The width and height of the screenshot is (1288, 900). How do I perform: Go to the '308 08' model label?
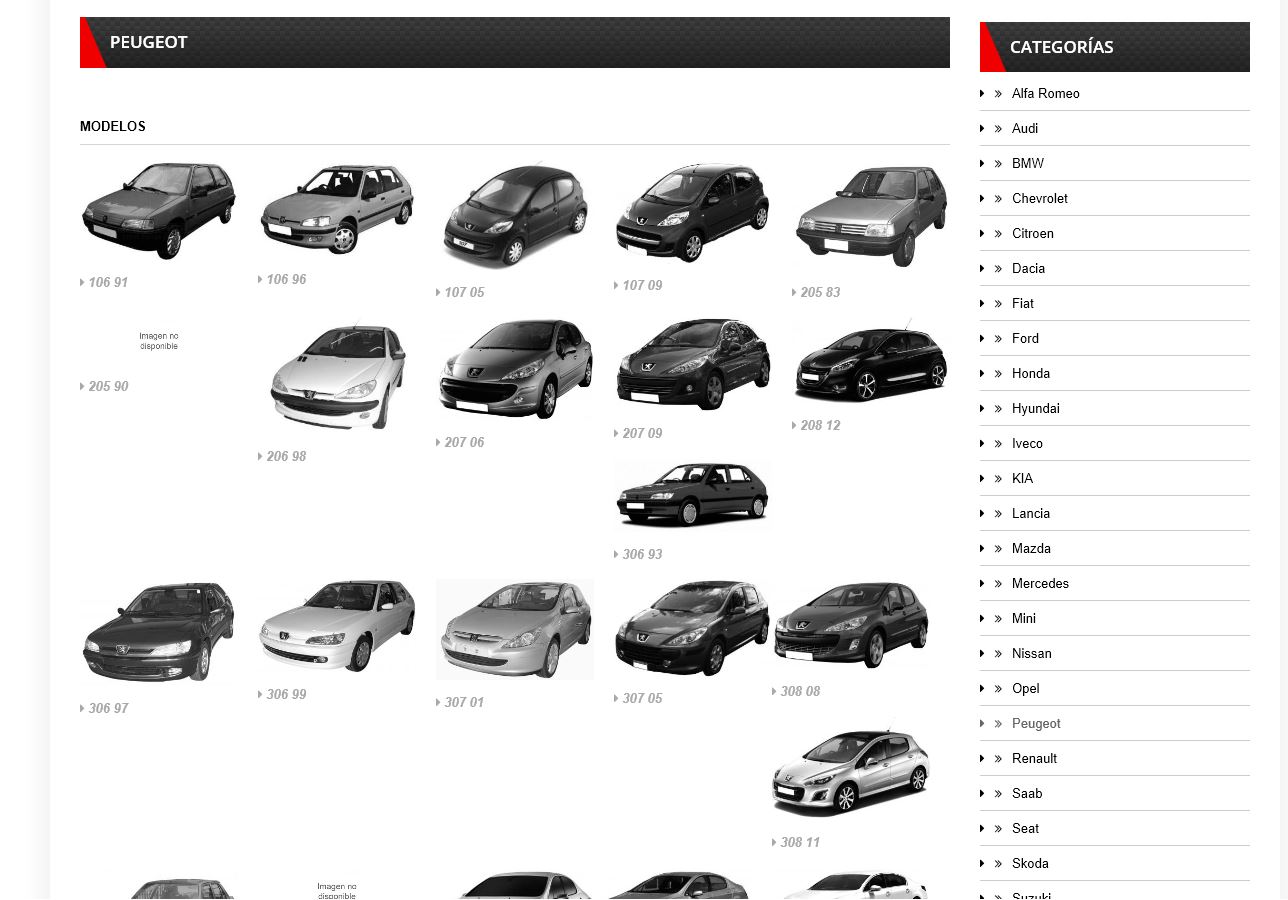point(800,692)
